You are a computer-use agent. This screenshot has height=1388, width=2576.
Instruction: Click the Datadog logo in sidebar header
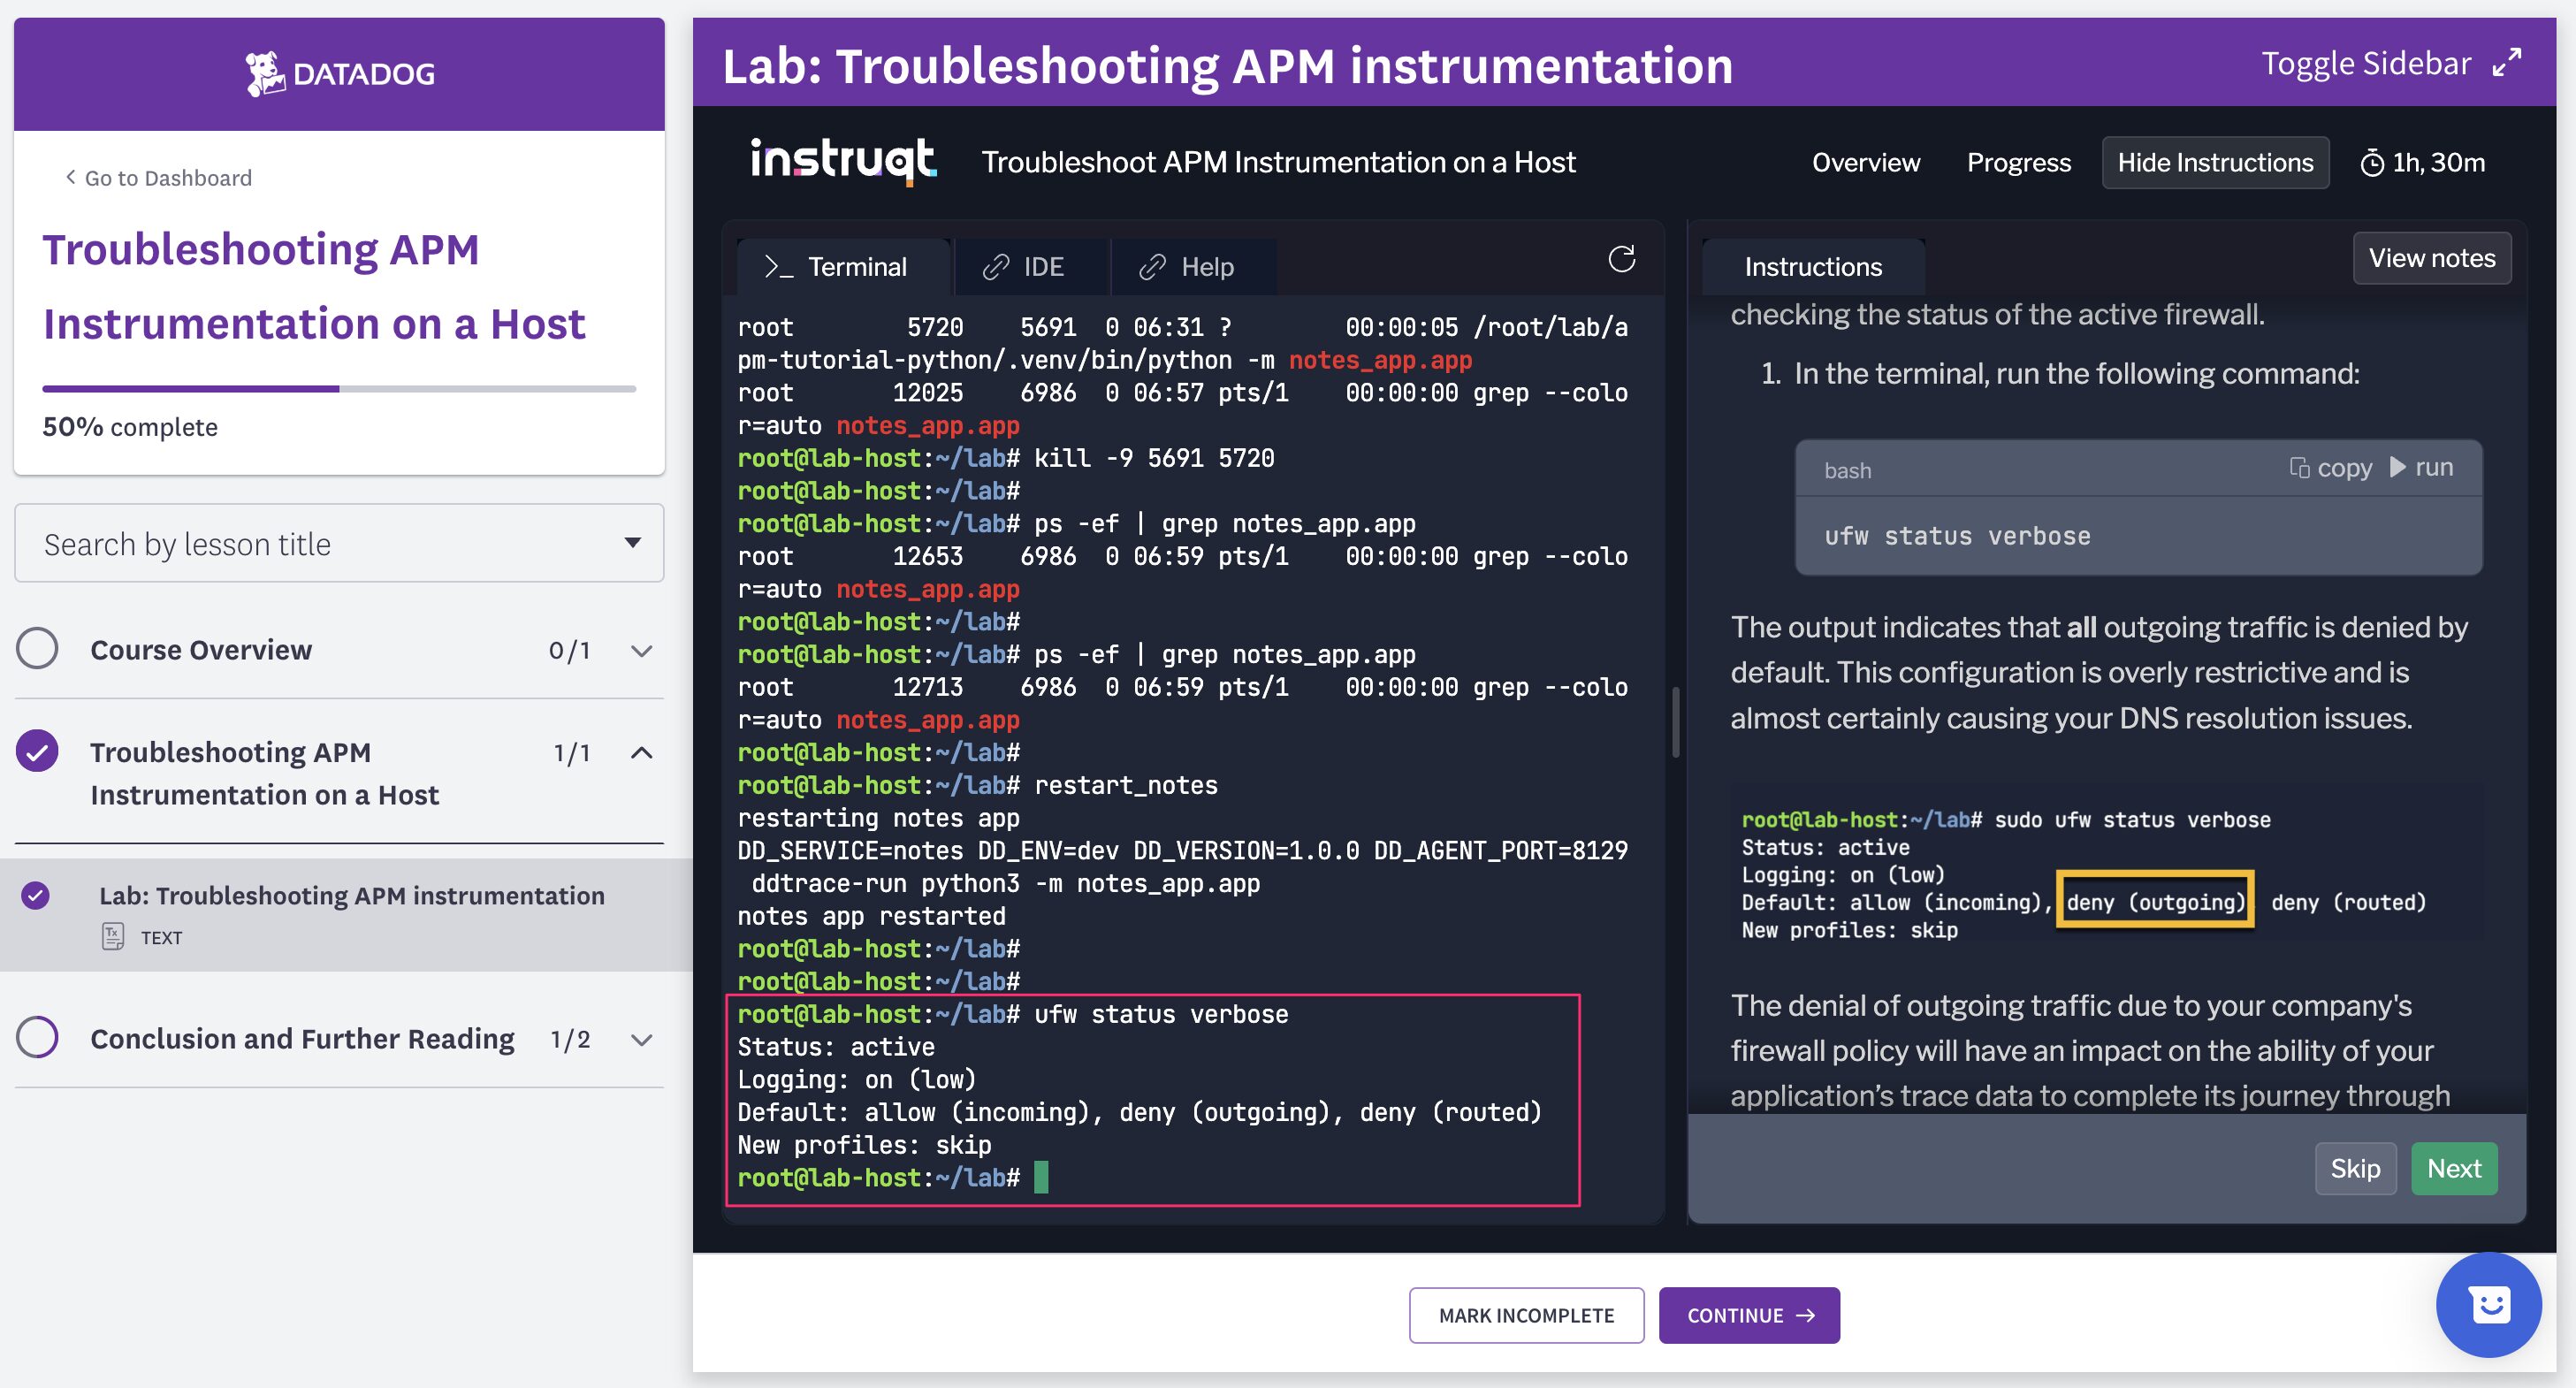coord(340,73)
